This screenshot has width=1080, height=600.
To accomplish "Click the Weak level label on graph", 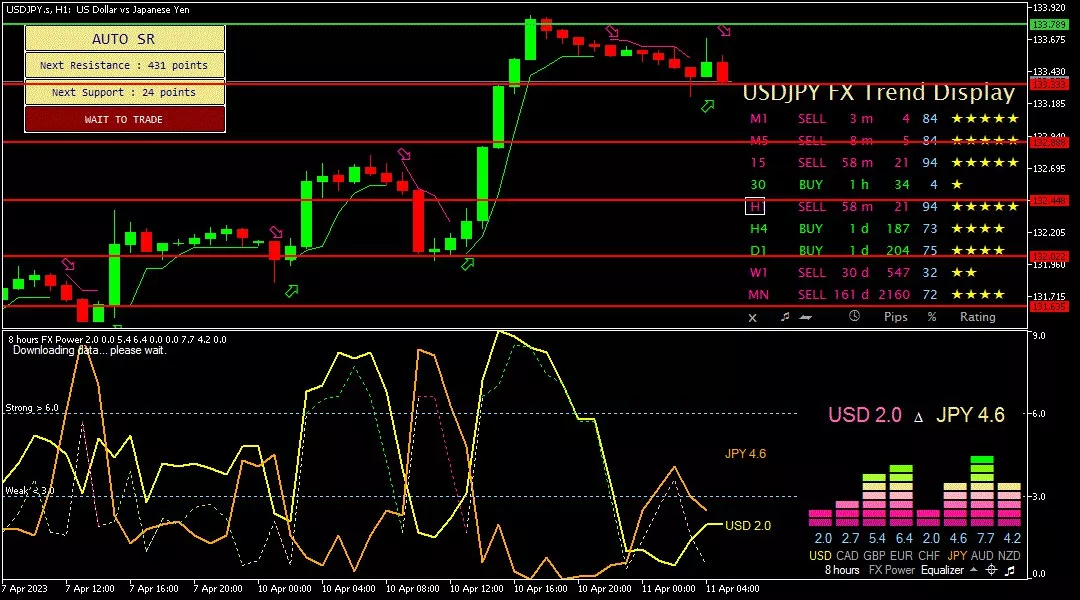I will pos(29,491).
